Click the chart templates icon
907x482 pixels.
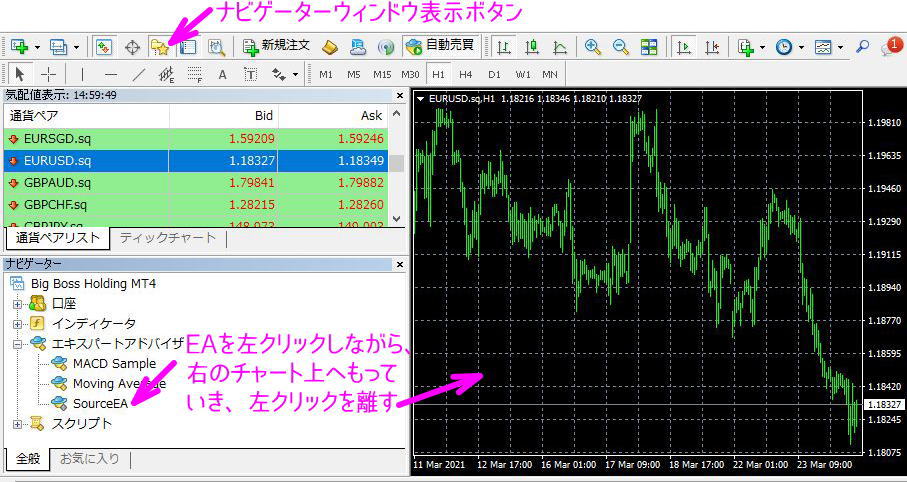pyautogui.click(x=823, y=47)
